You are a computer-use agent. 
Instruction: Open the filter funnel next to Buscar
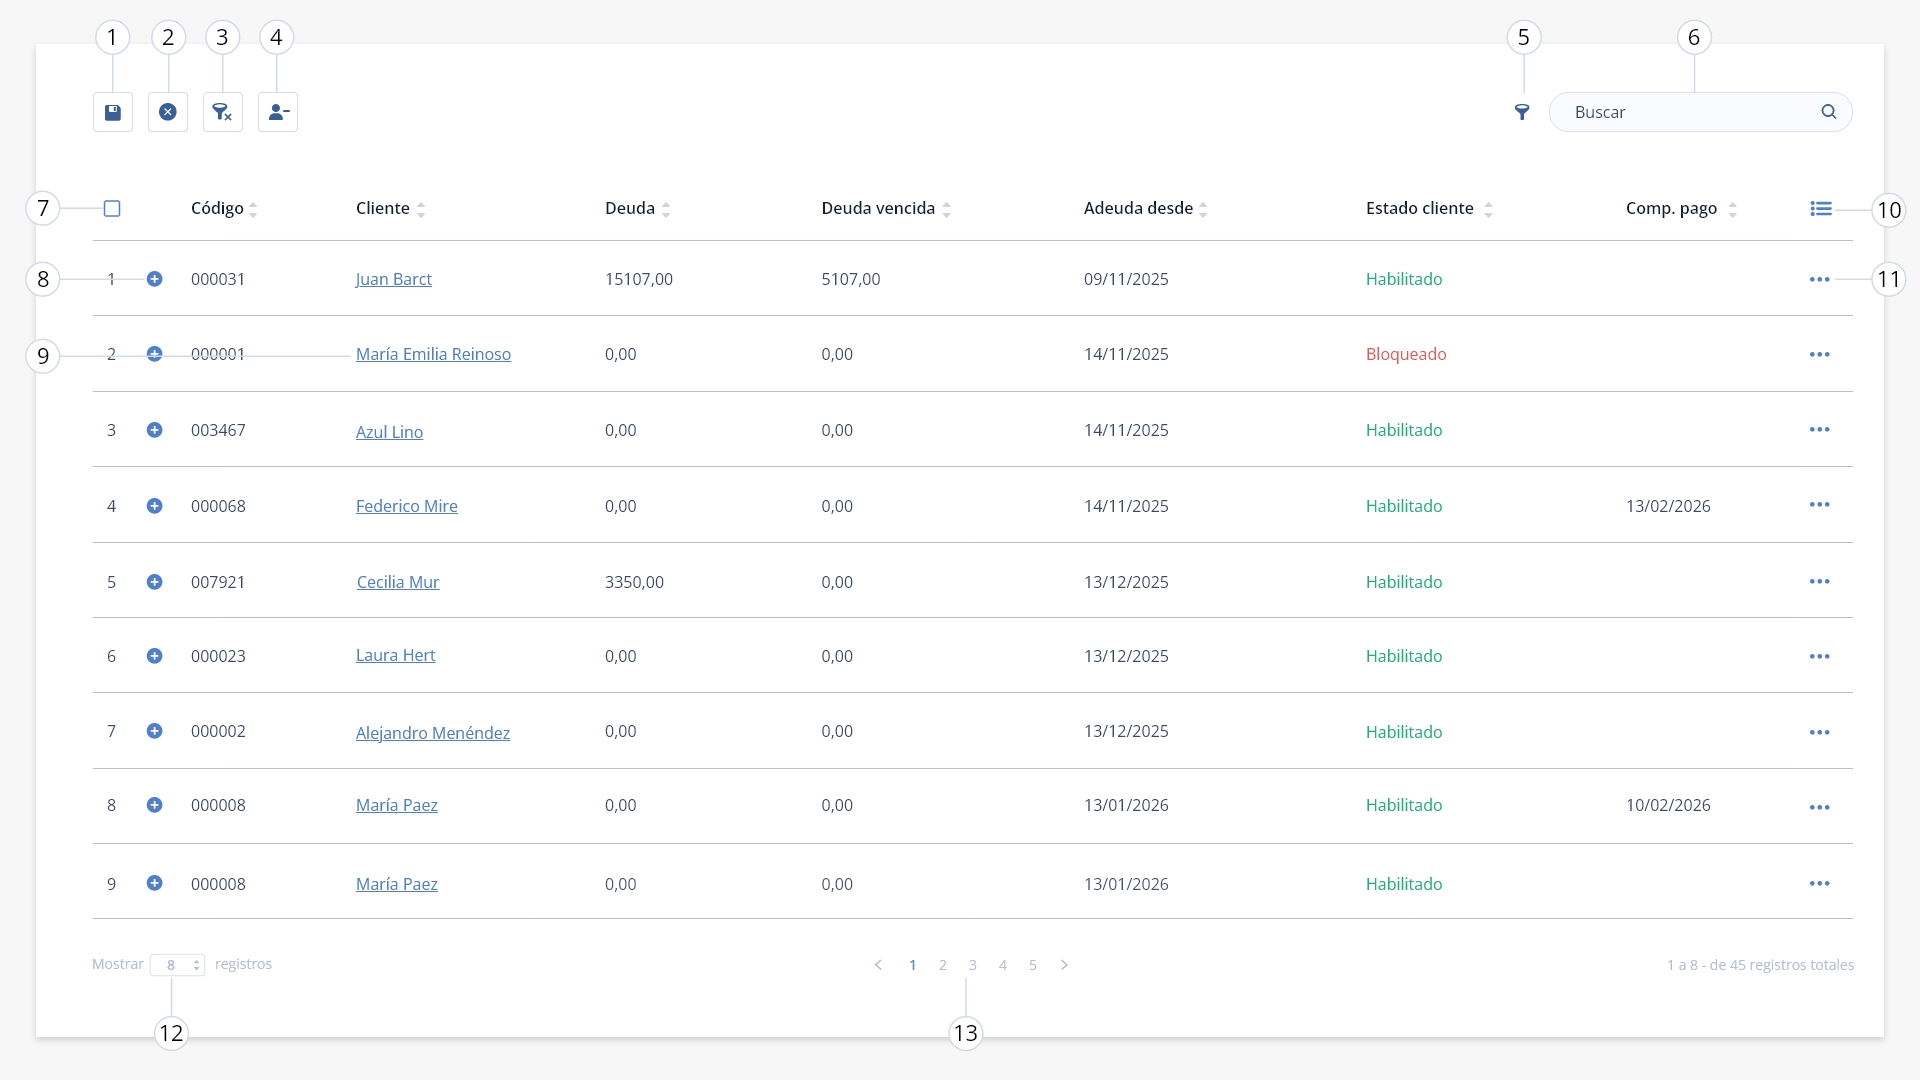point(1522,112)
